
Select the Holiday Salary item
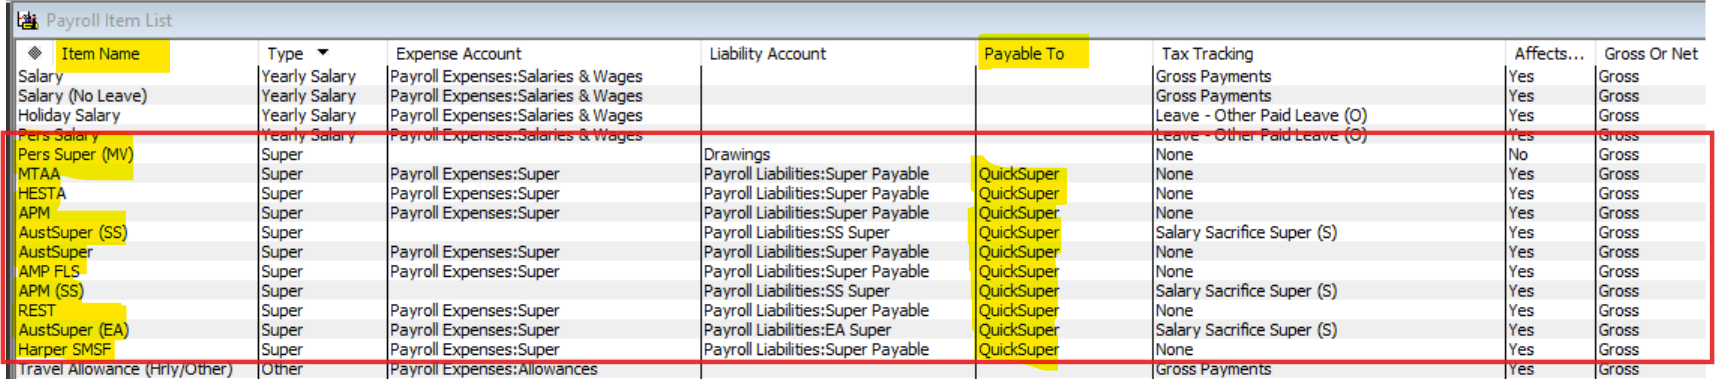pyautogui.click(x=69, y=115)
